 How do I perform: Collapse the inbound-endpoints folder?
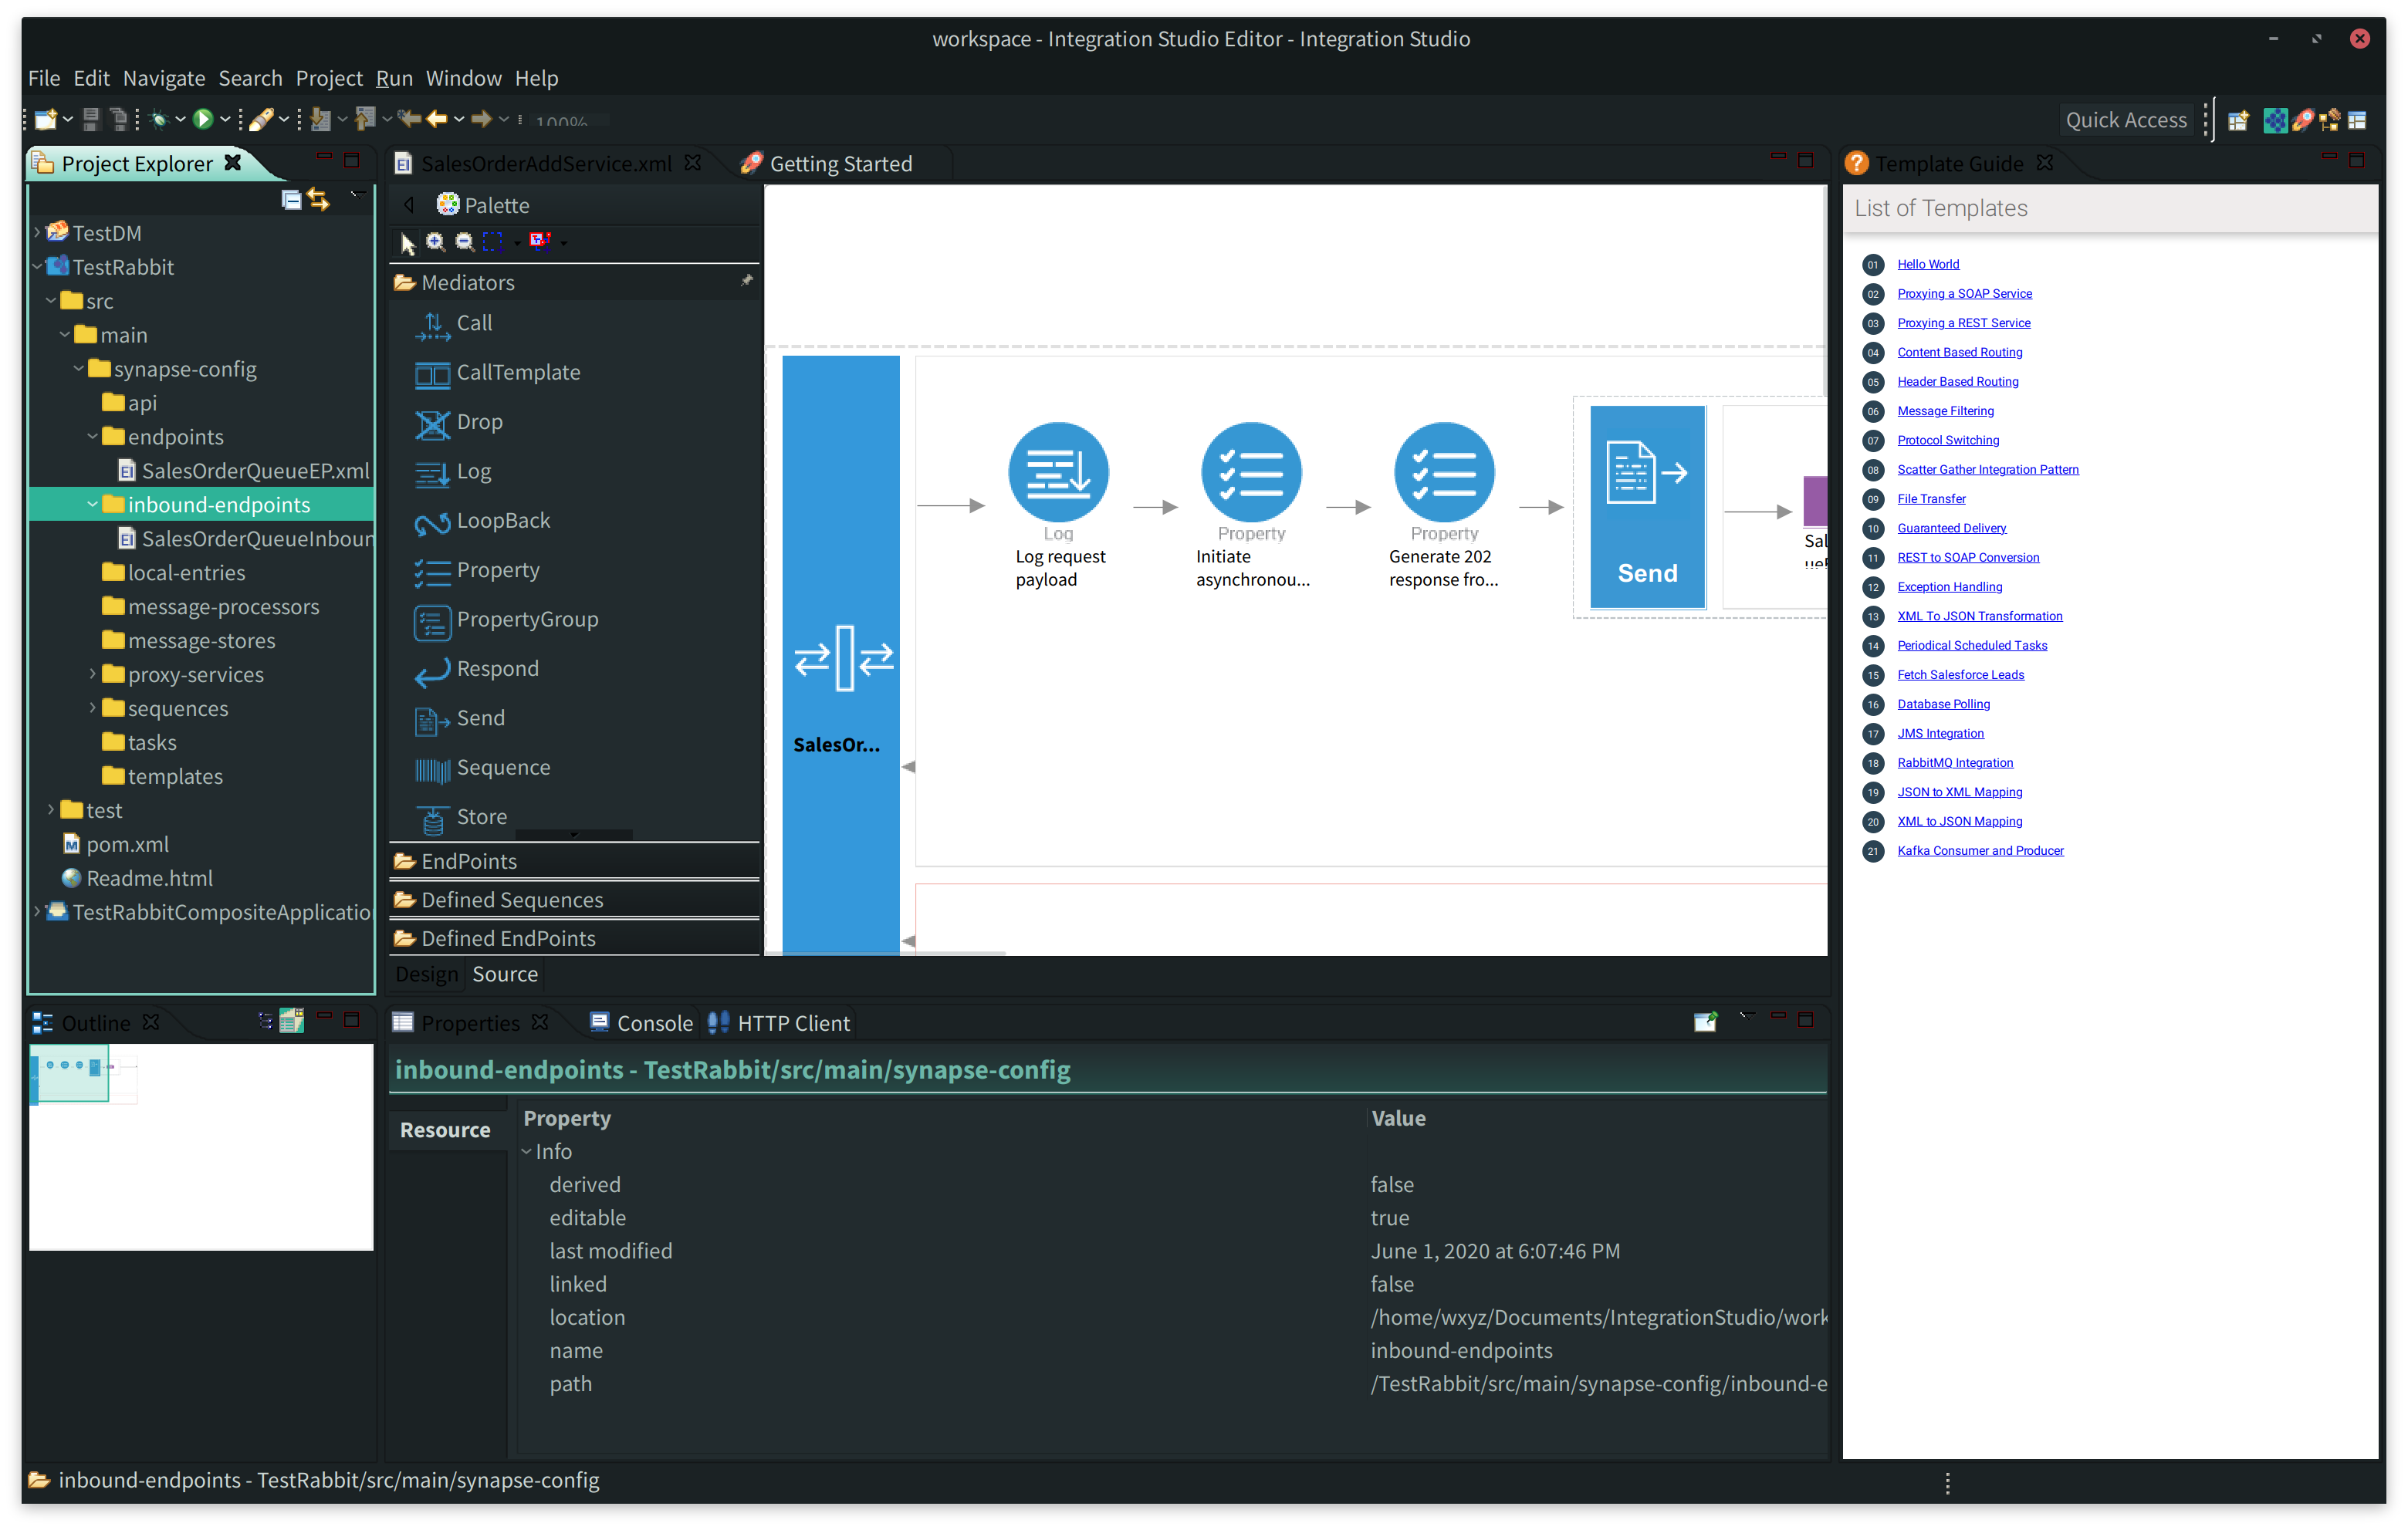point(93,504)
